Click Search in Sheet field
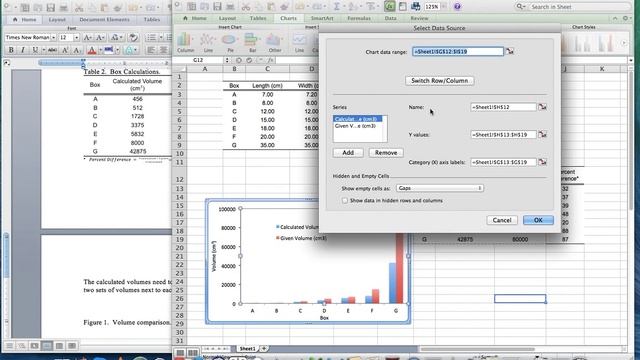640x360 pixels. tap(573, 7)
